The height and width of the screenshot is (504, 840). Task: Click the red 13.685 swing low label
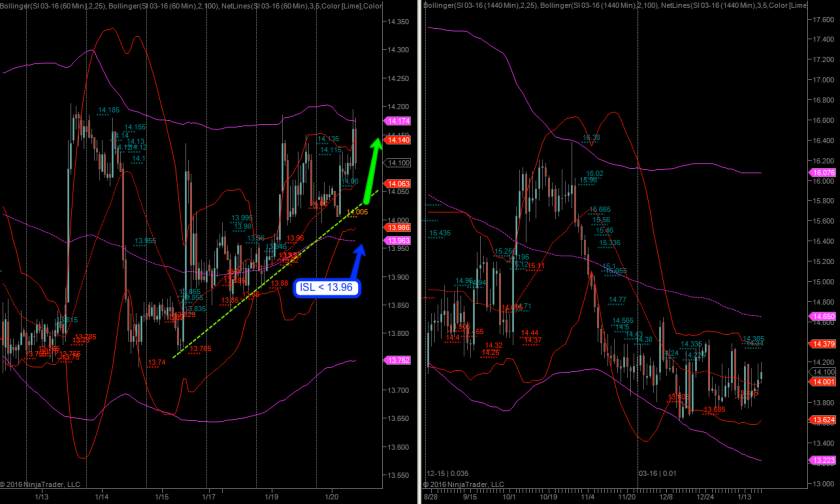coord(714,410)
